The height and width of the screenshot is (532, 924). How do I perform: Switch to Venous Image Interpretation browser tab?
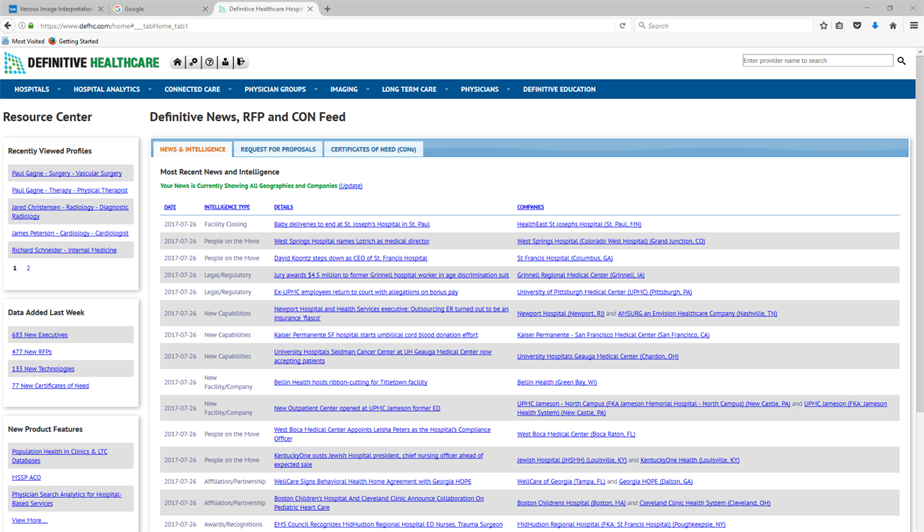[x=55, y=9]
